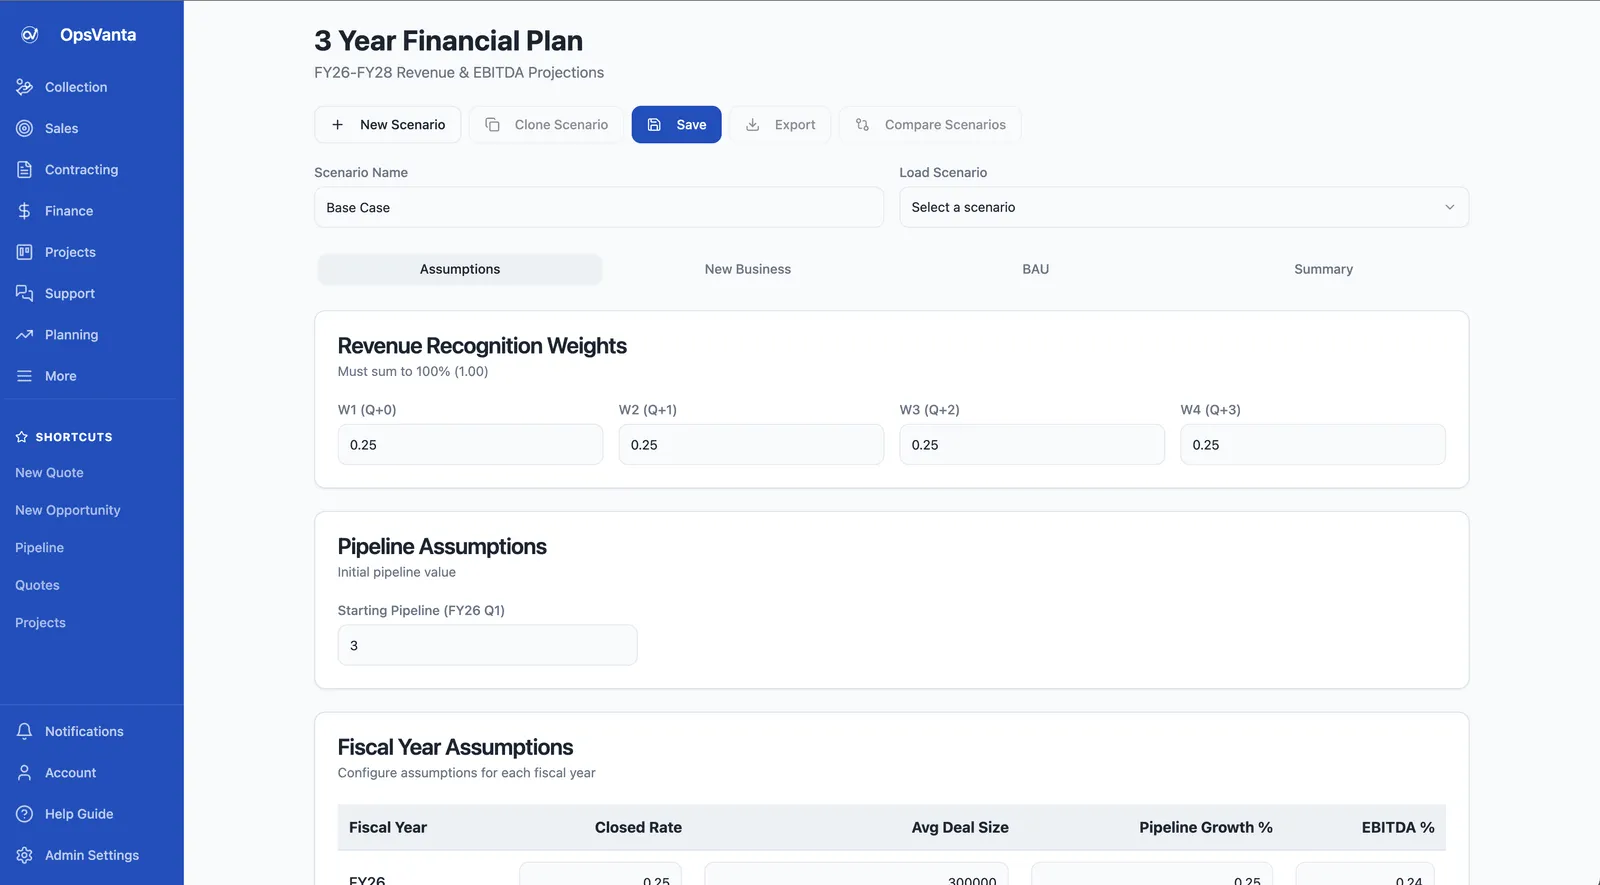Click the Projects board icon in the main nav
1600x885 pixels.
(25, 252)
